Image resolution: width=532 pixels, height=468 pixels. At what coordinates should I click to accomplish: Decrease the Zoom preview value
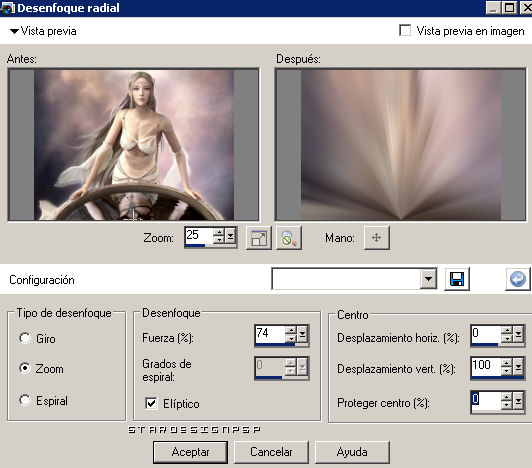tap(220, 239)
